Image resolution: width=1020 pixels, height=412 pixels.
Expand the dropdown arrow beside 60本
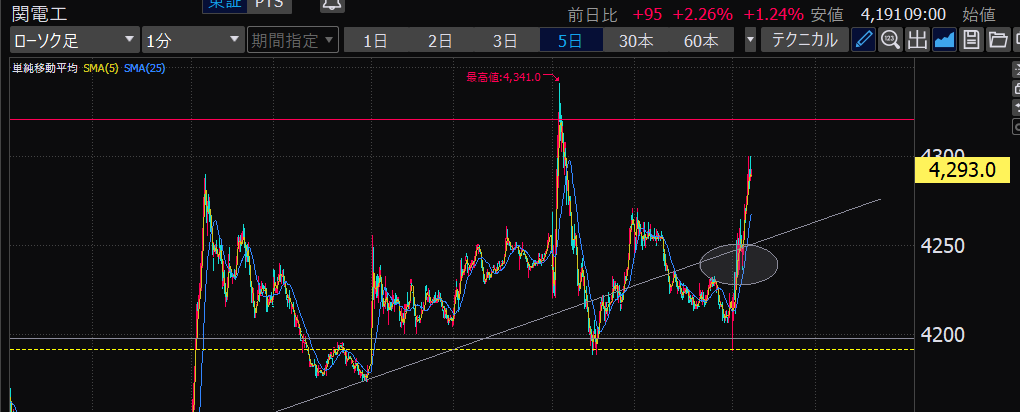751,41
